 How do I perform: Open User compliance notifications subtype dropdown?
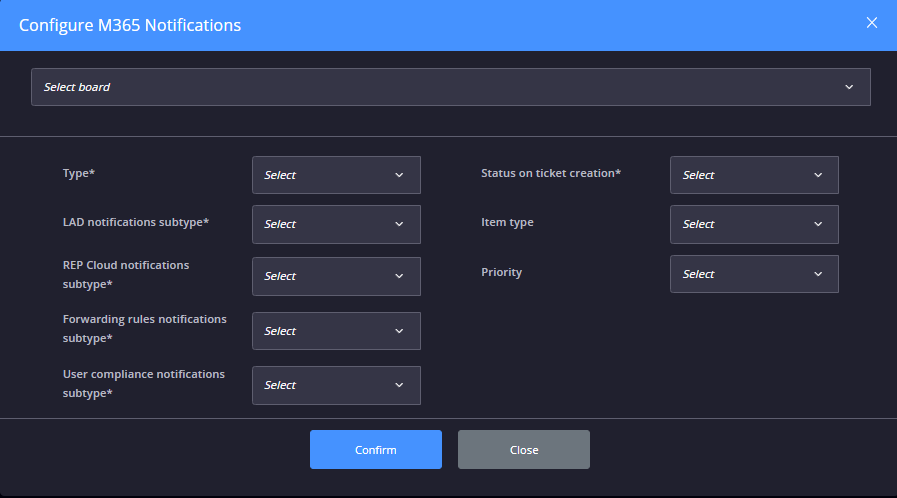336,385
